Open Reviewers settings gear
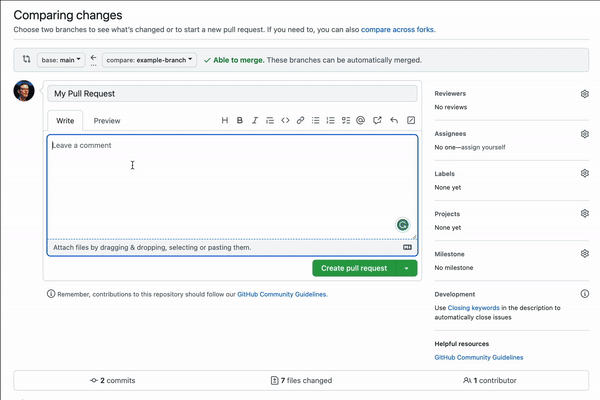 (x=584, y=94)
